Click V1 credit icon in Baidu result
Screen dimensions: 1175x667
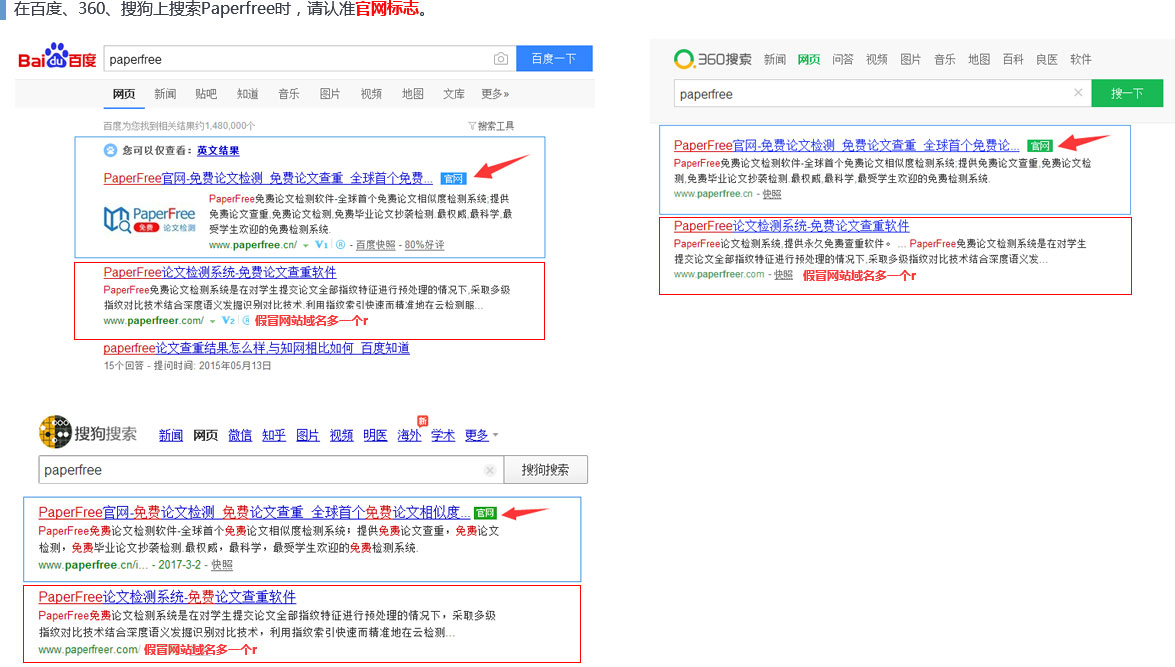pos(321,245)
